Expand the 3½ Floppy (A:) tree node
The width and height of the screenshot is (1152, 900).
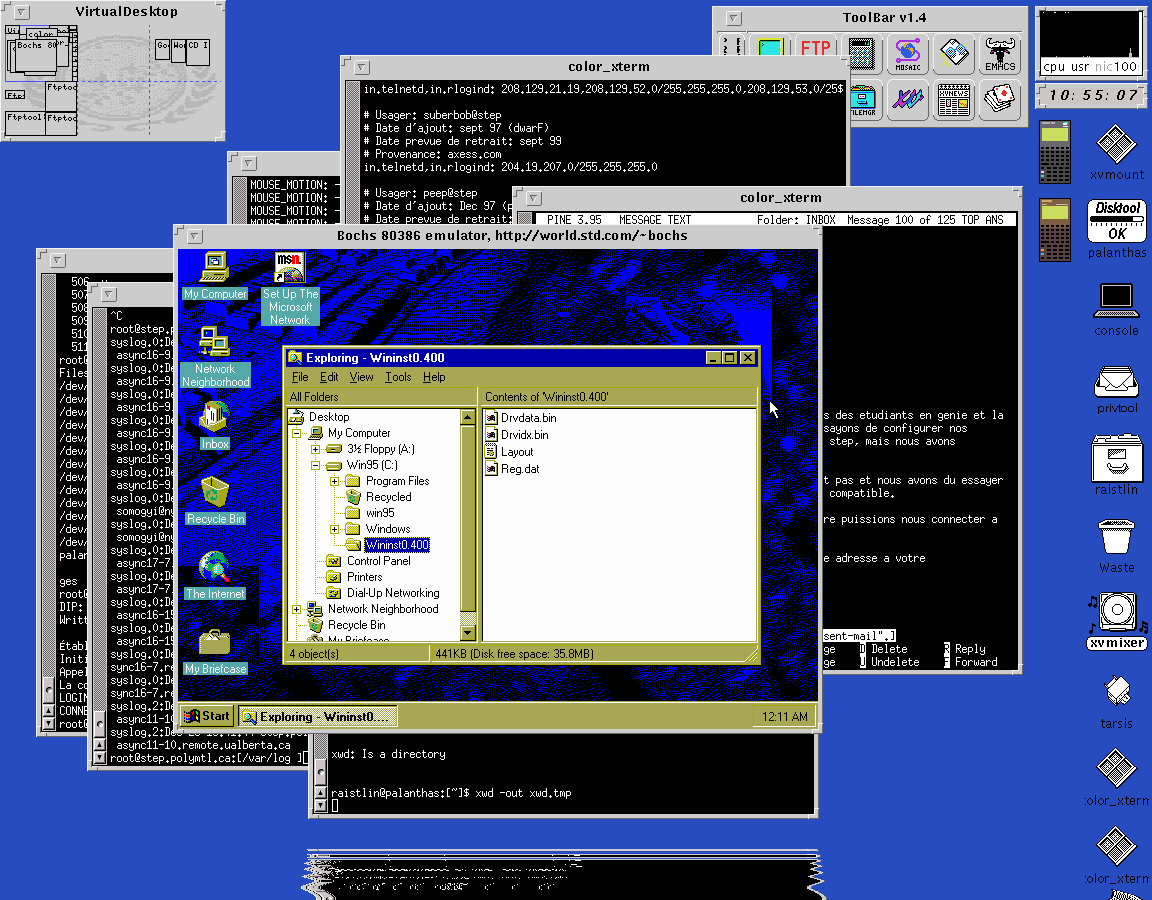[x=315, y=449]
